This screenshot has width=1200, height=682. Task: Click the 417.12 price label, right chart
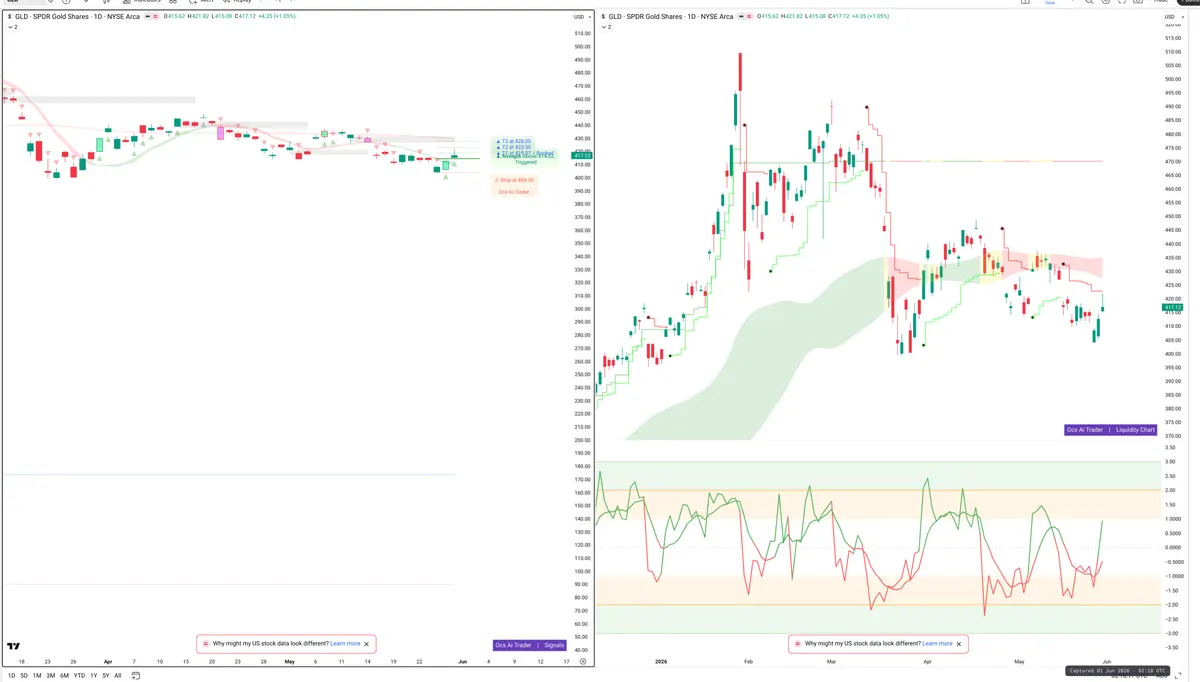tap(1172, 308)
